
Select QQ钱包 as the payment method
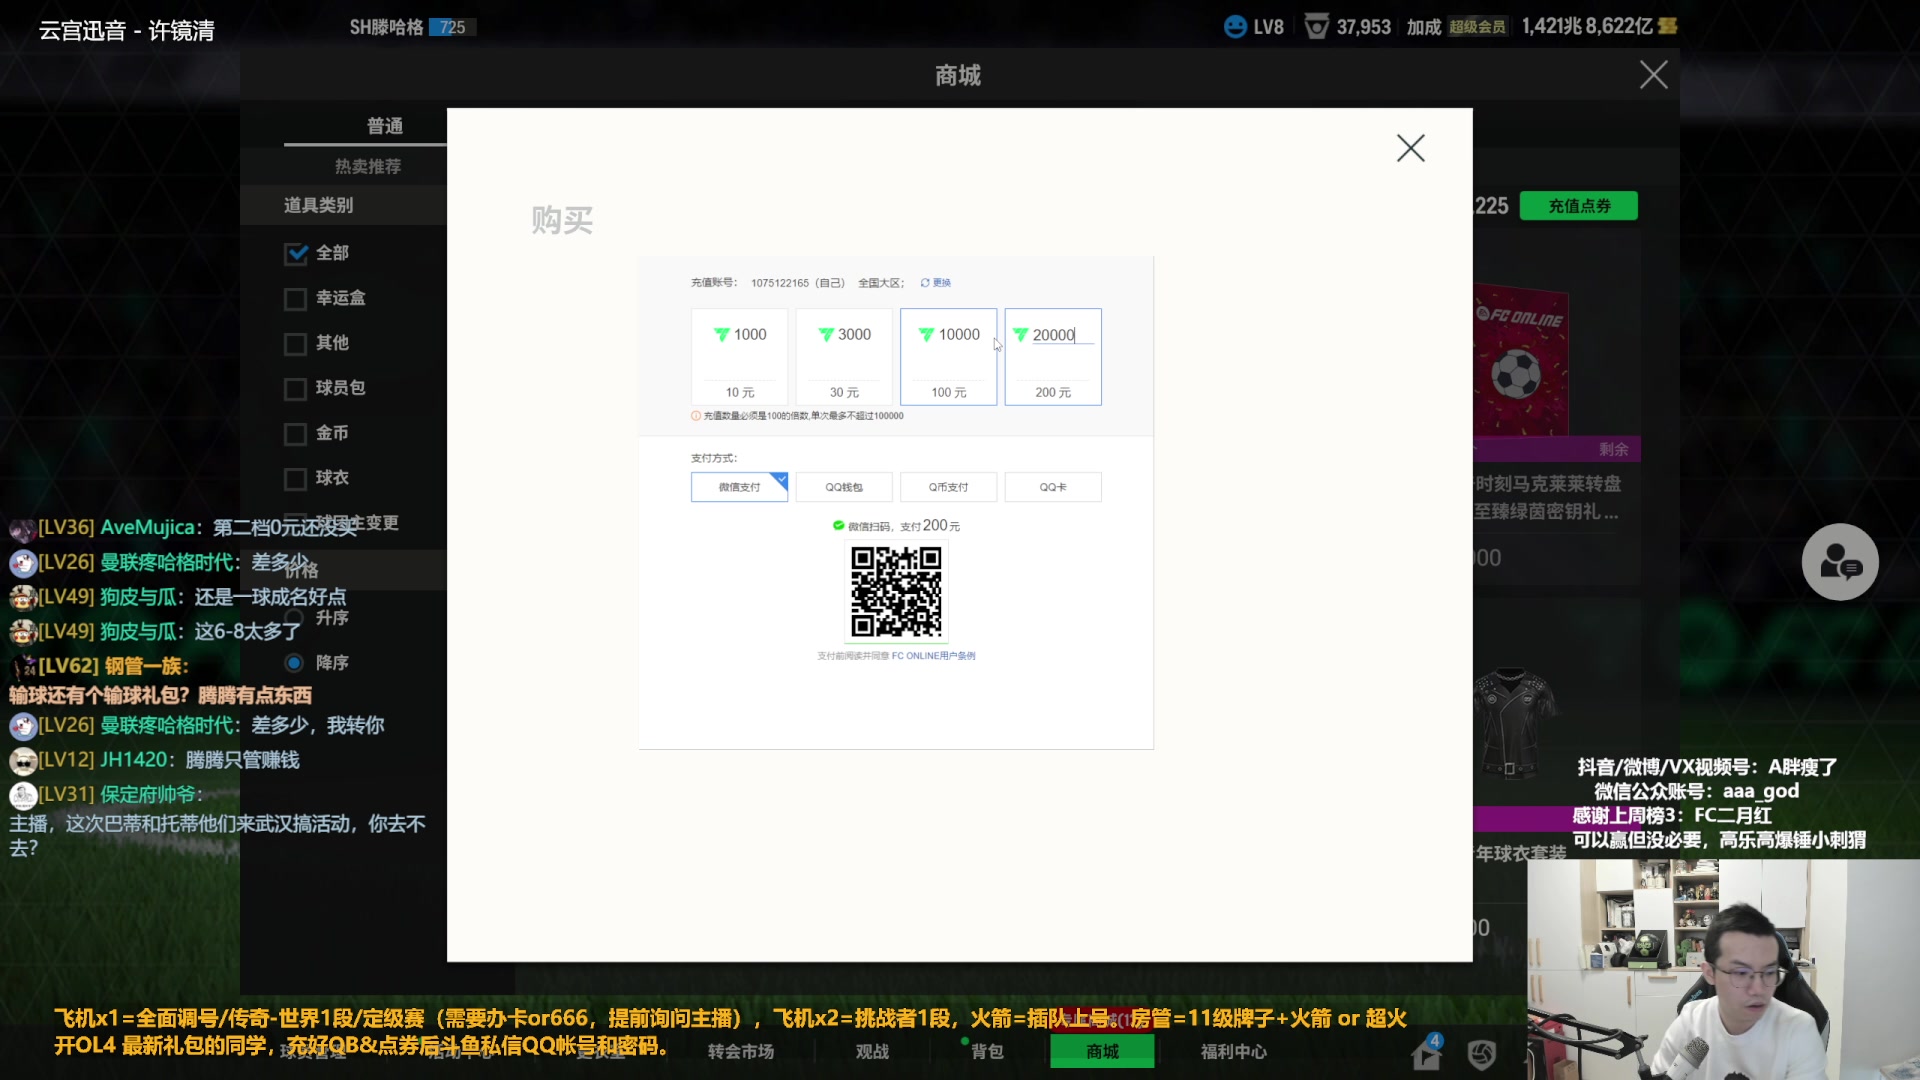[844, 487]
